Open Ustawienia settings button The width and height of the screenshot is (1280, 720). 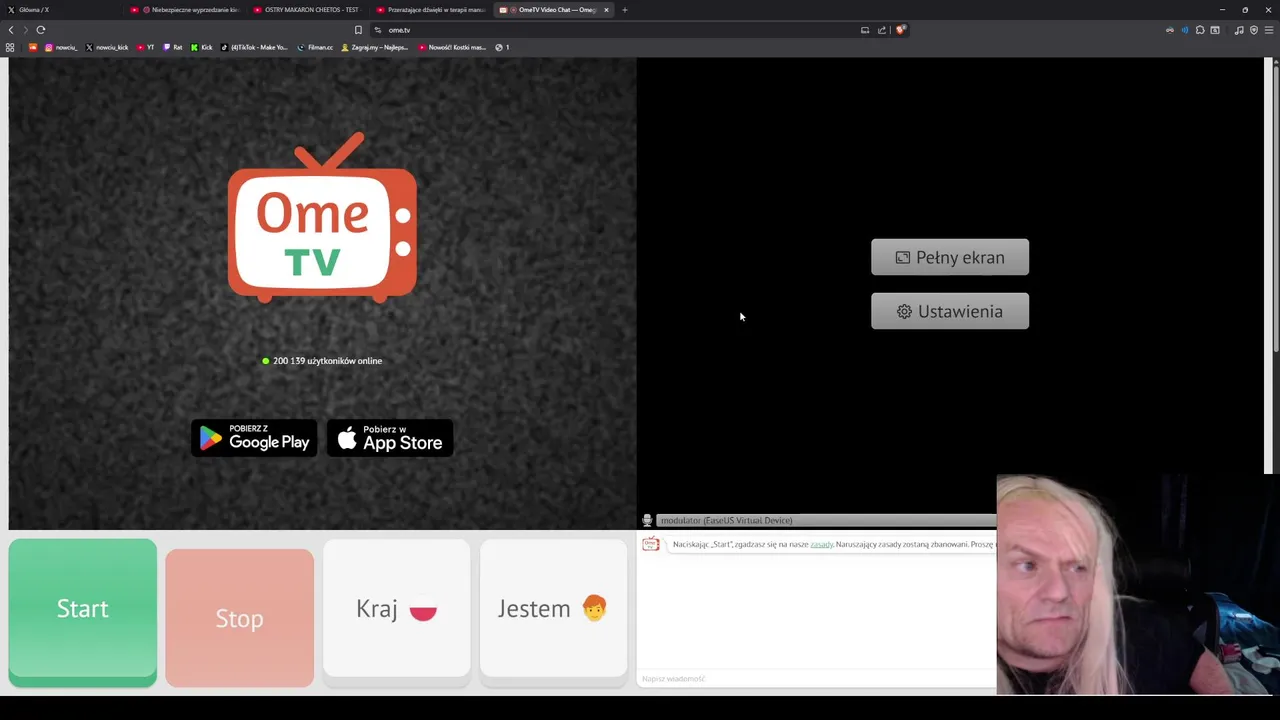click(x=950, y=311)
